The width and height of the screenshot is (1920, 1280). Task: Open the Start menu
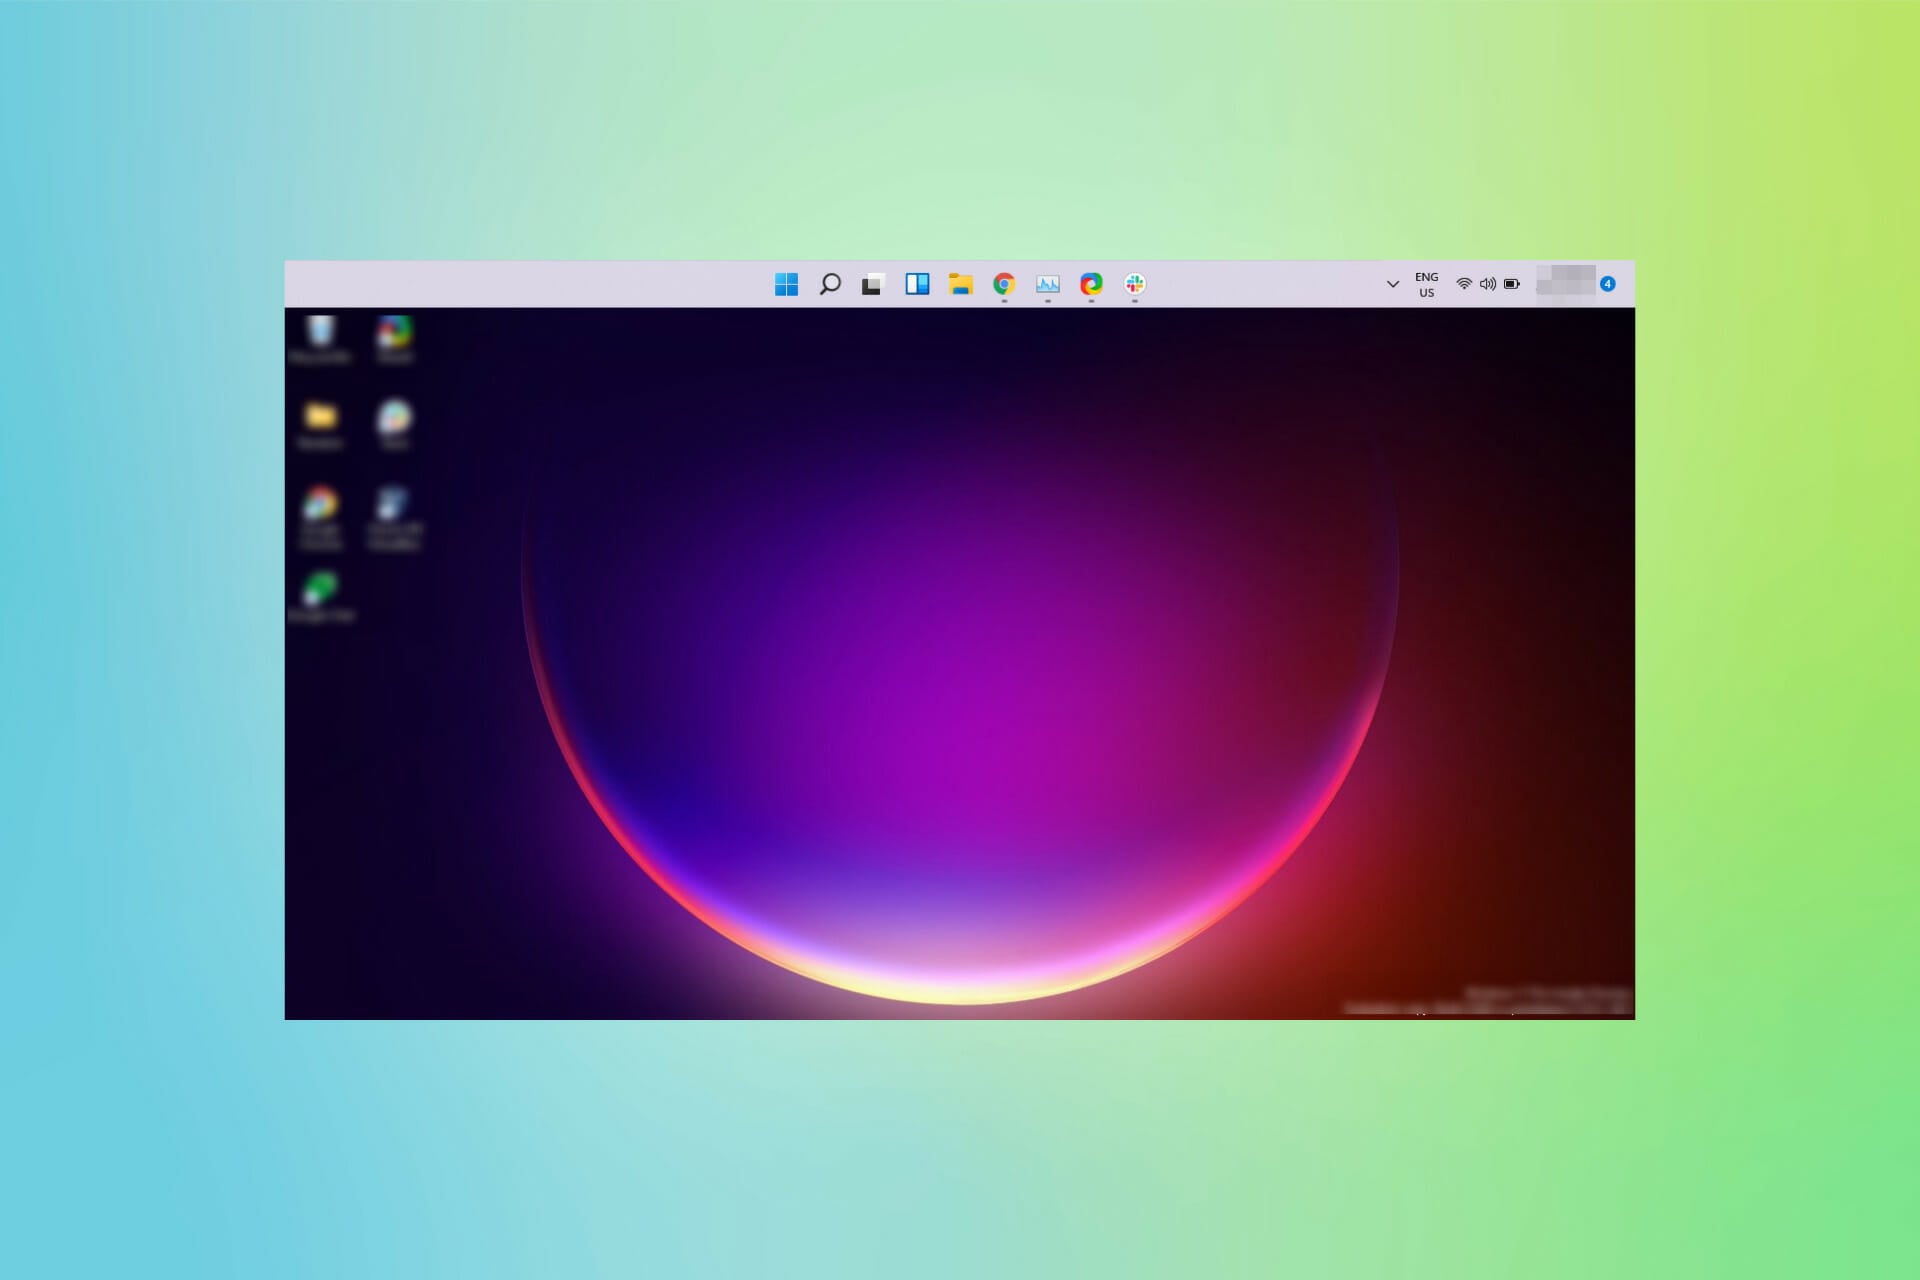point(786,285)
